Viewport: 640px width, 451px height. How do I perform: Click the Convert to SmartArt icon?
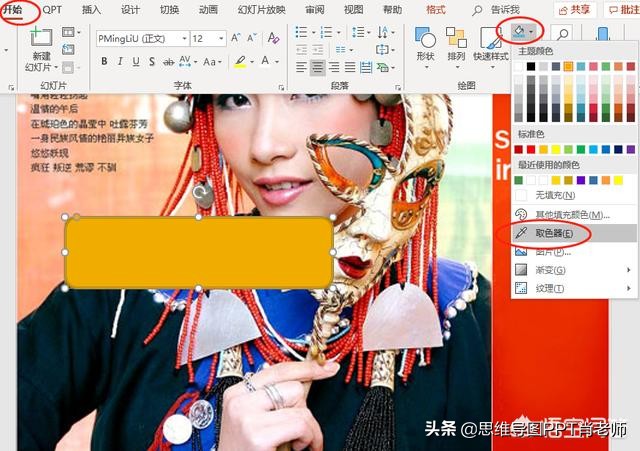point(382,67)
